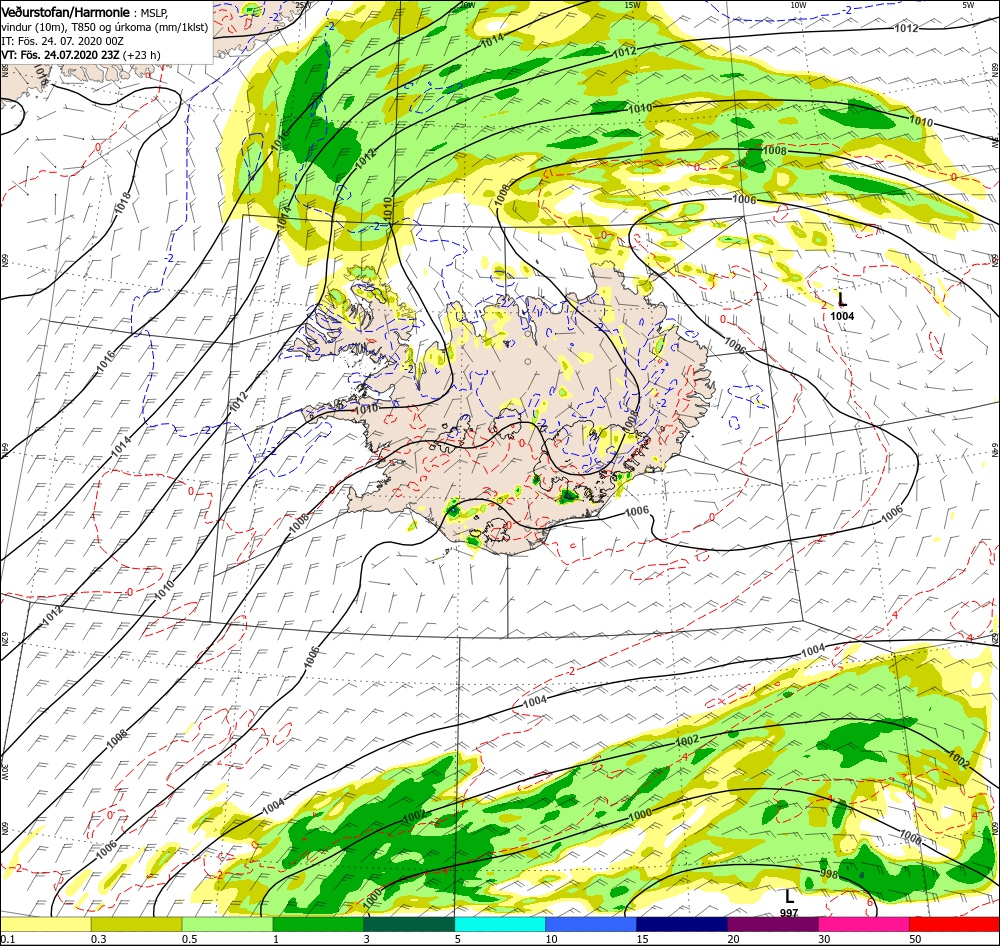Viewport: 1000px width, 946px height.
Task: Pick the light green 0.5 legend swatch
Action: click(228, 924)
